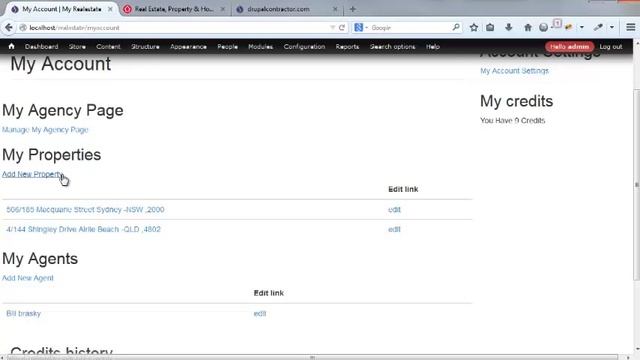Open the bookmarks list icon

pos(490,27)
